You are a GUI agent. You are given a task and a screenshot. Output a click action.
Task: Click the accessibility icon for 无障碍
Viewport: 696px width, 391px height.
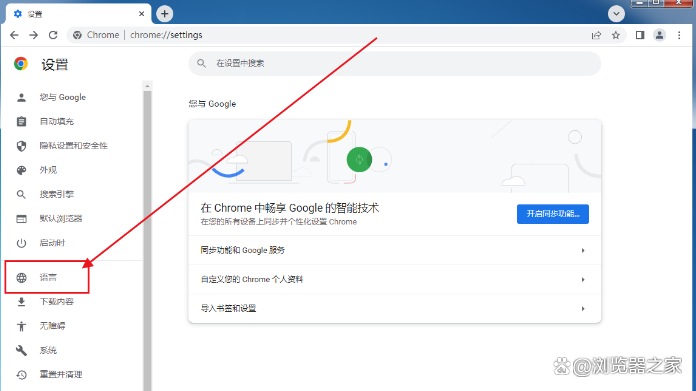pos(21,326)
